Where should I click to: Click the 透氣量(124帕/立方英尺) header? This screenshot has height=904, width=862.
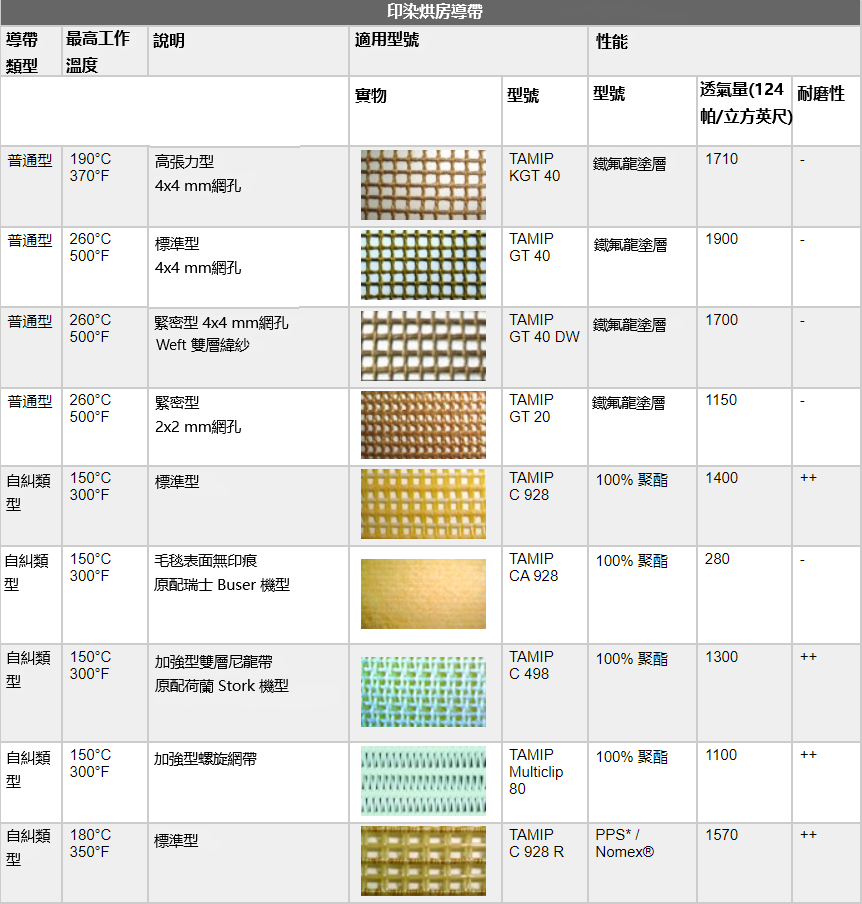pyautogui.click(x=746, y=103)
